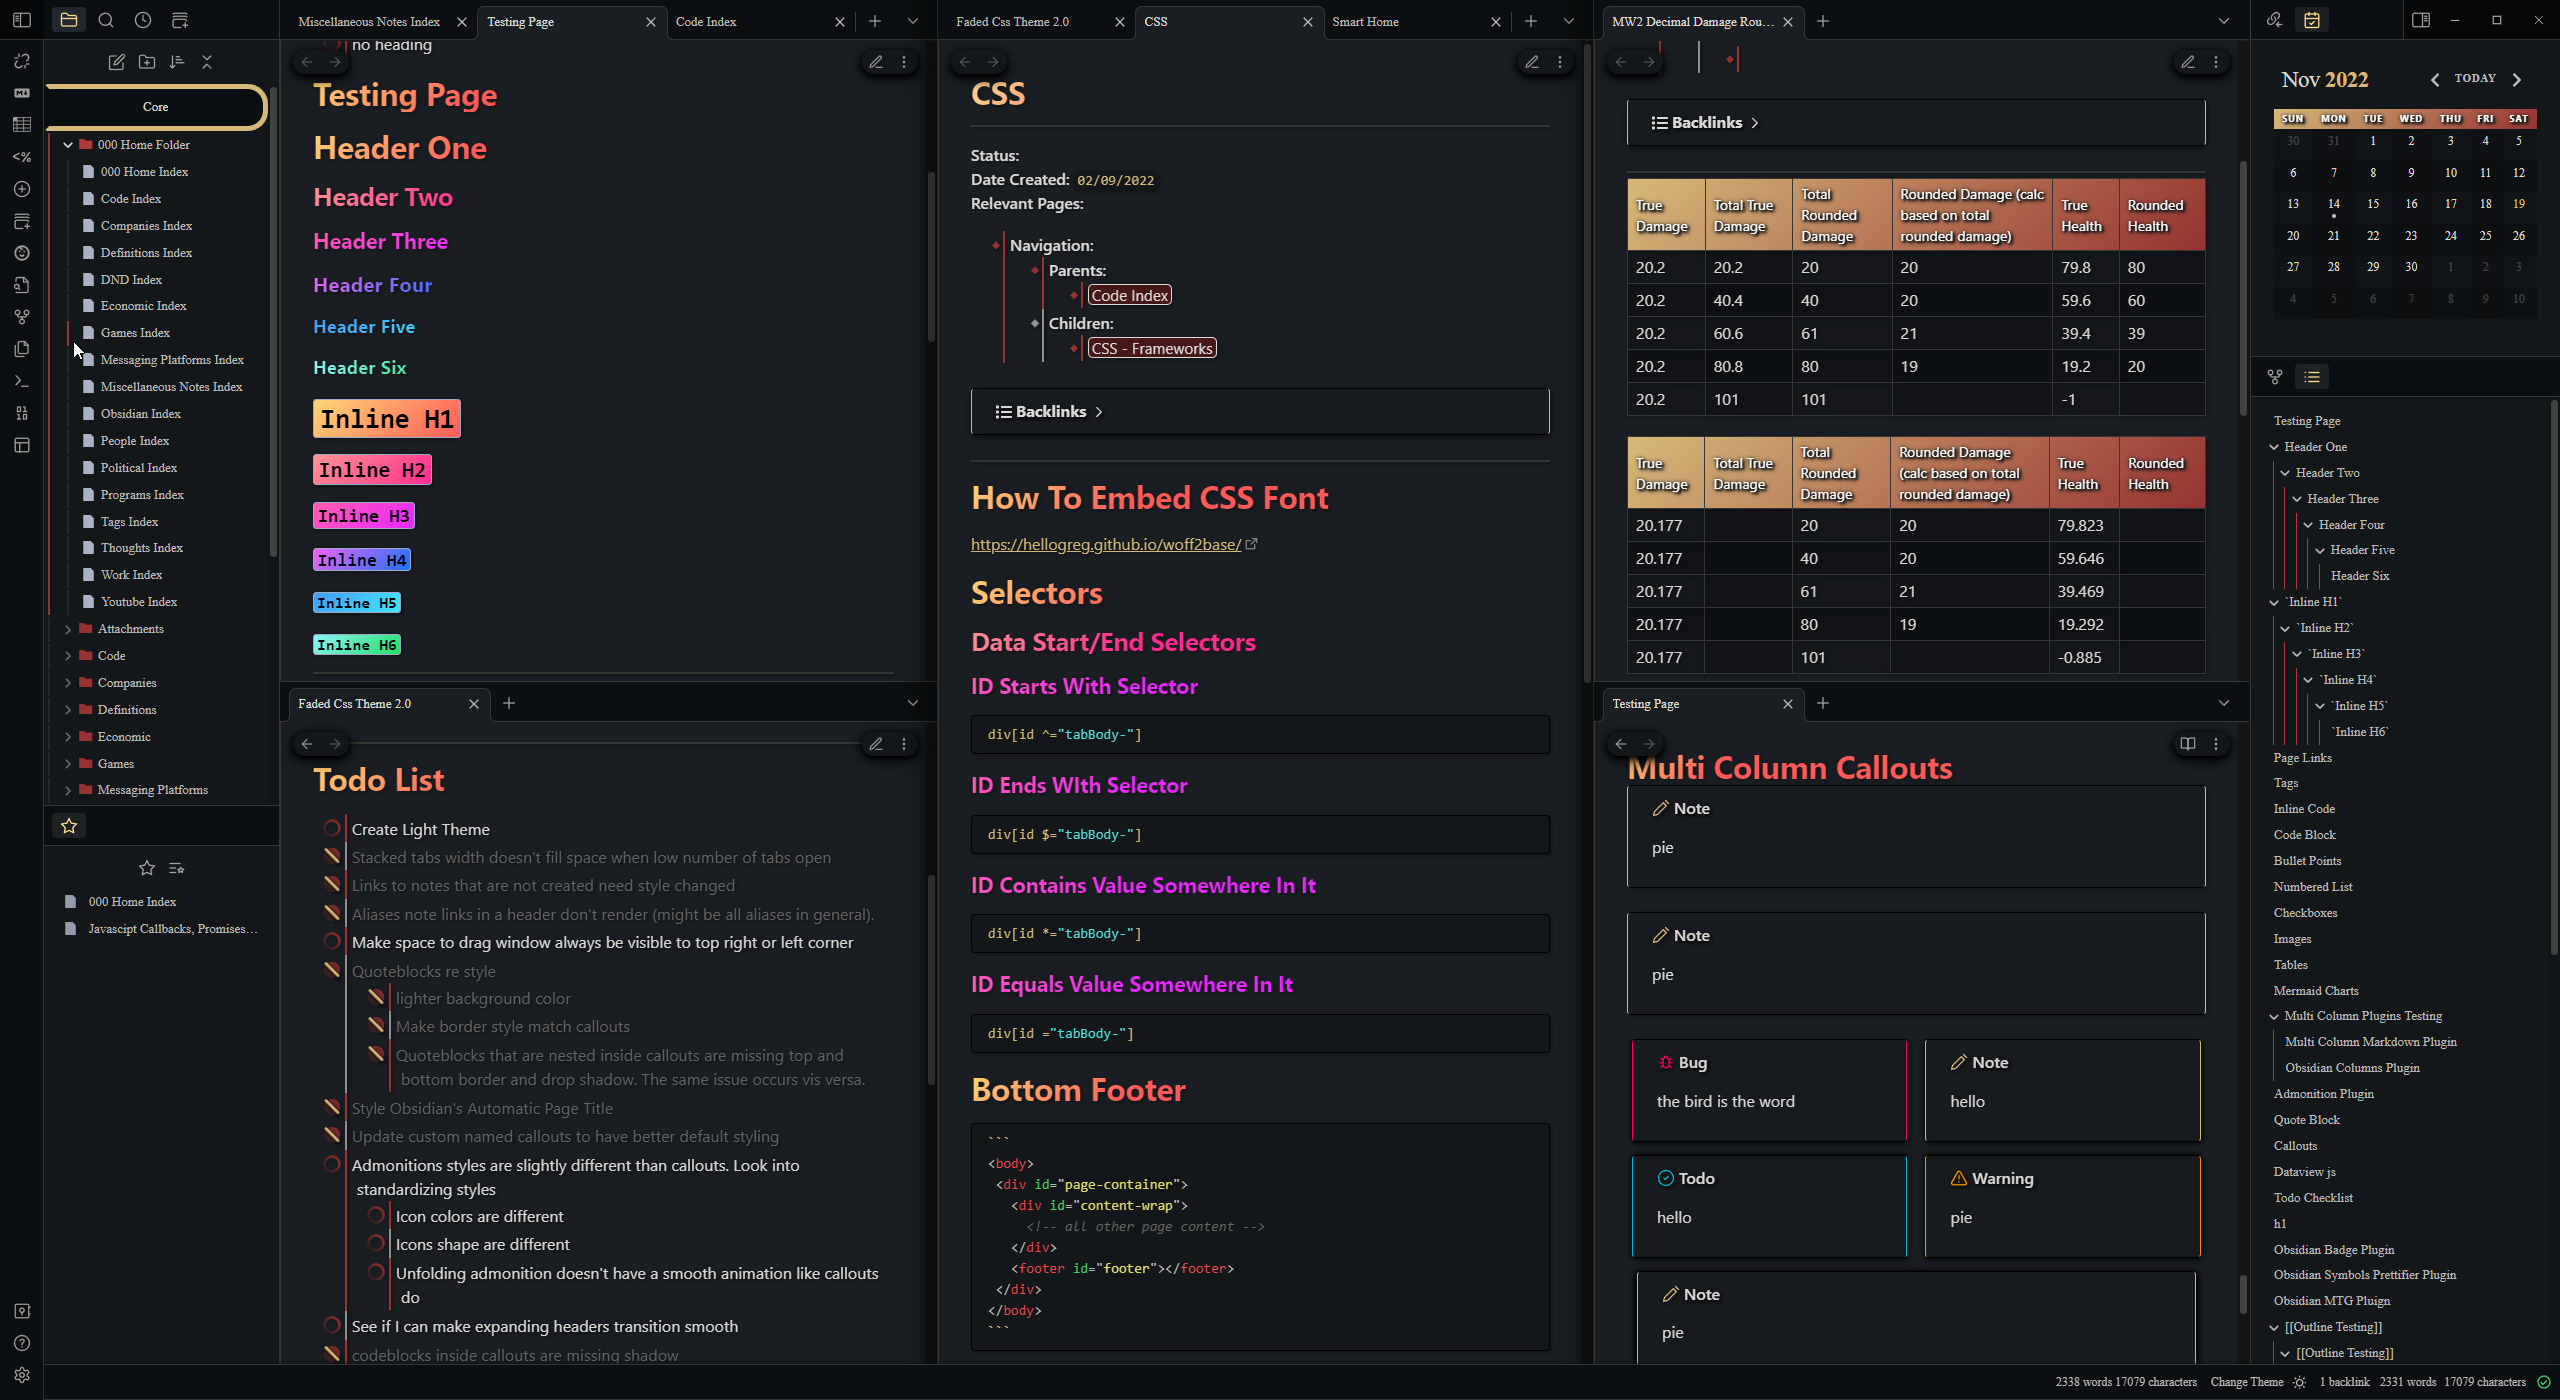Check the 'Create Light Theme' todo item
2560x1400 pixels.
pos(332,828)
